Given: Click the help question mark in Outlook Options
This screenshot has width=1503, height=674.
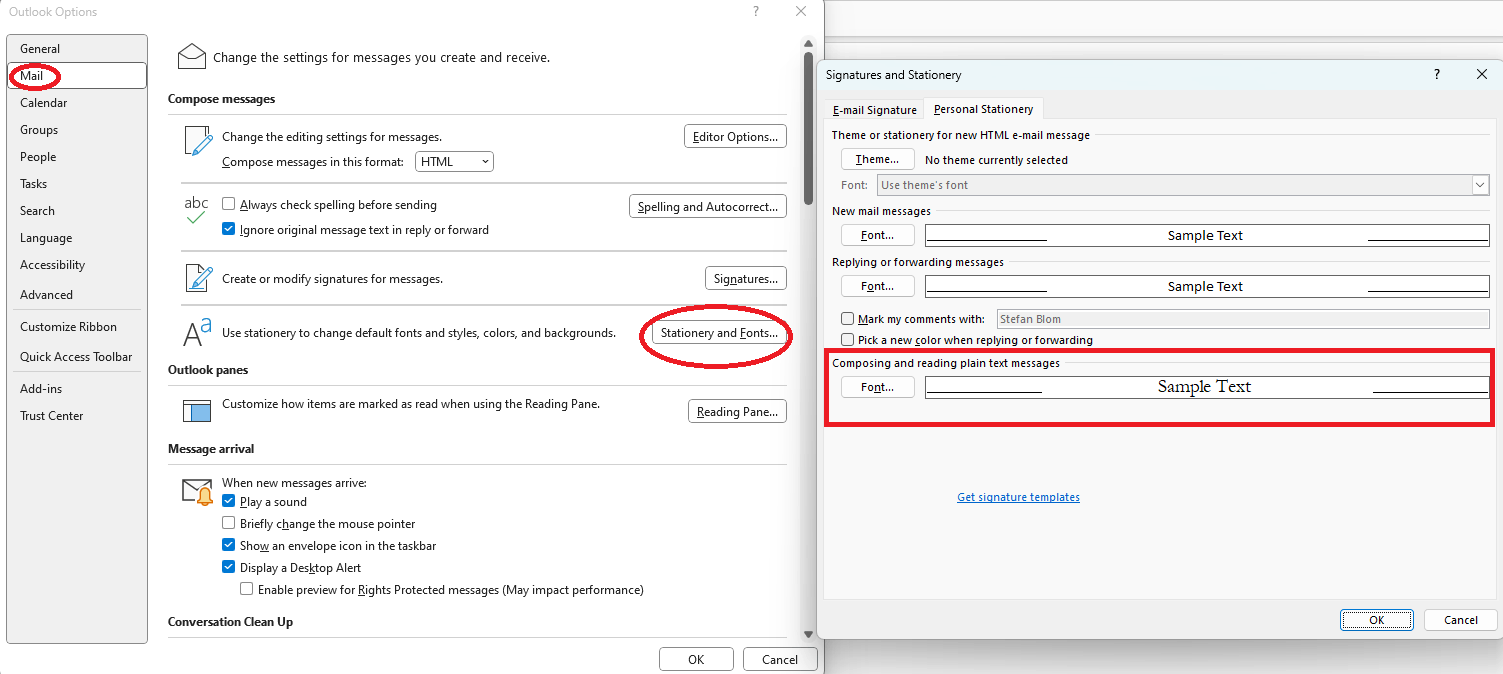Looking at the screenshot, I should tap(755, 11).
